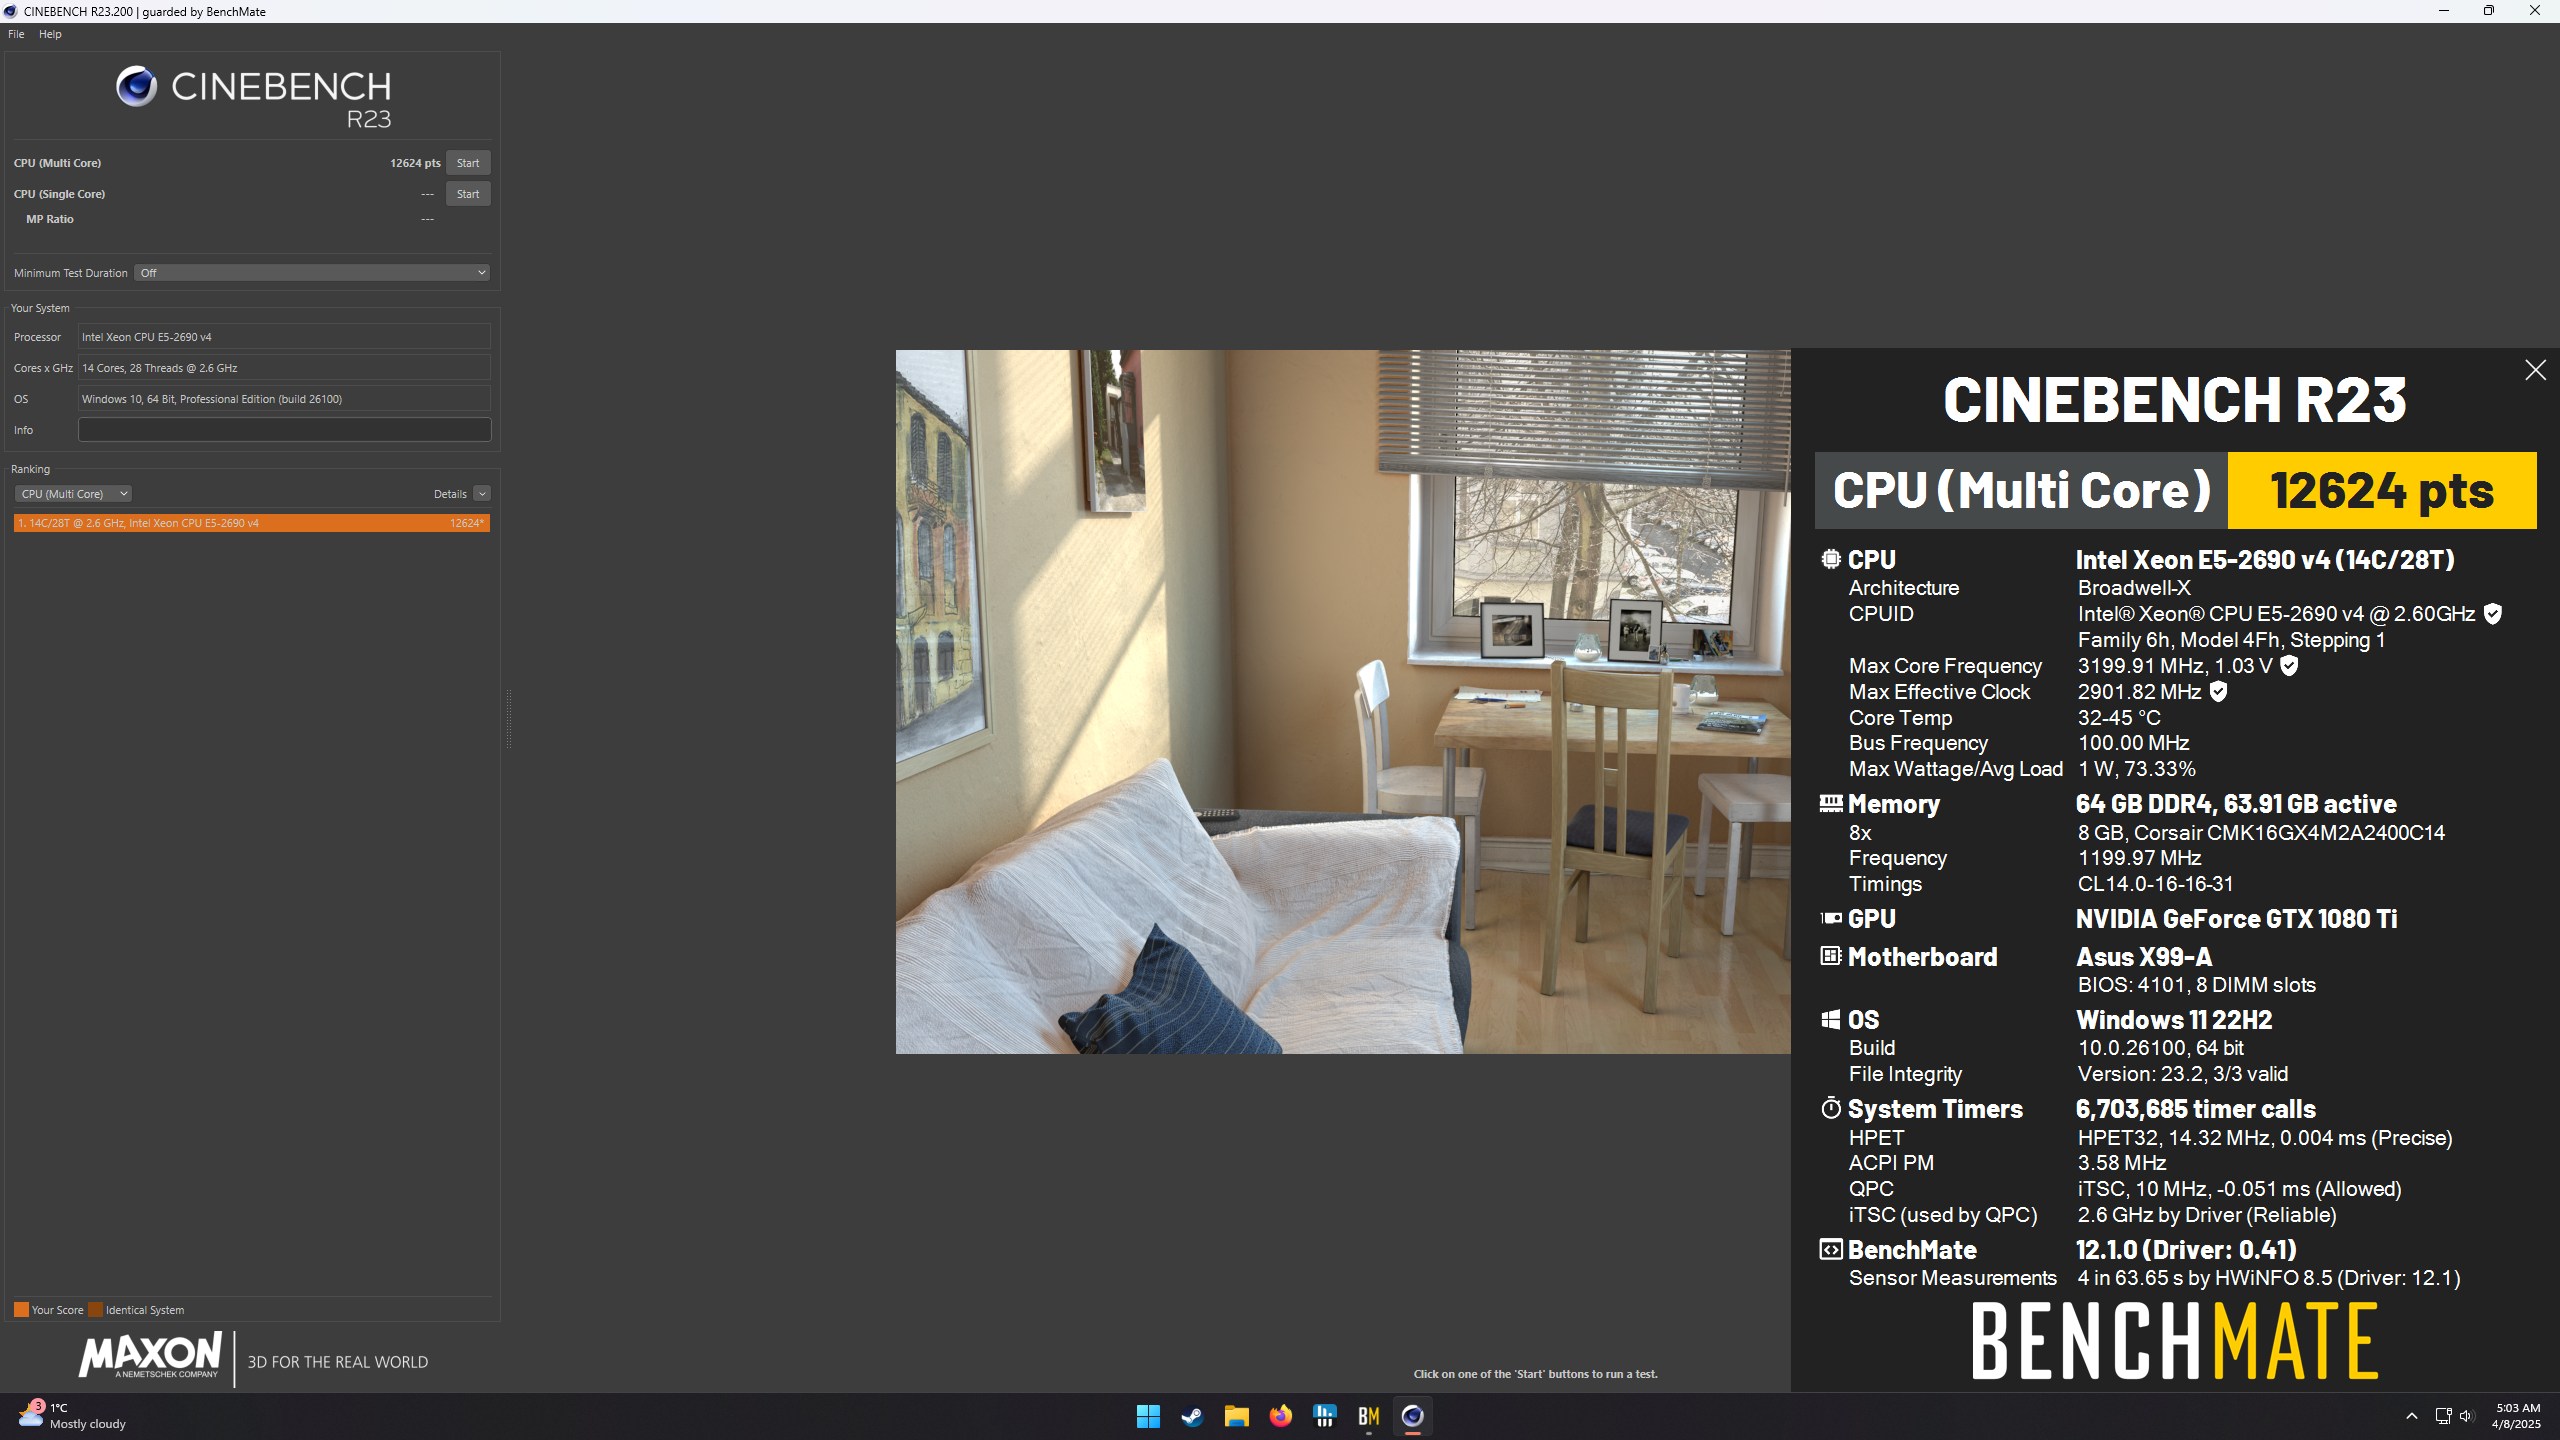Image resolution: width=2560 pixels, height=1440 pixels.
Task: Click the Cinebench taskbar icon
Action: [x=1412, y=1417]
